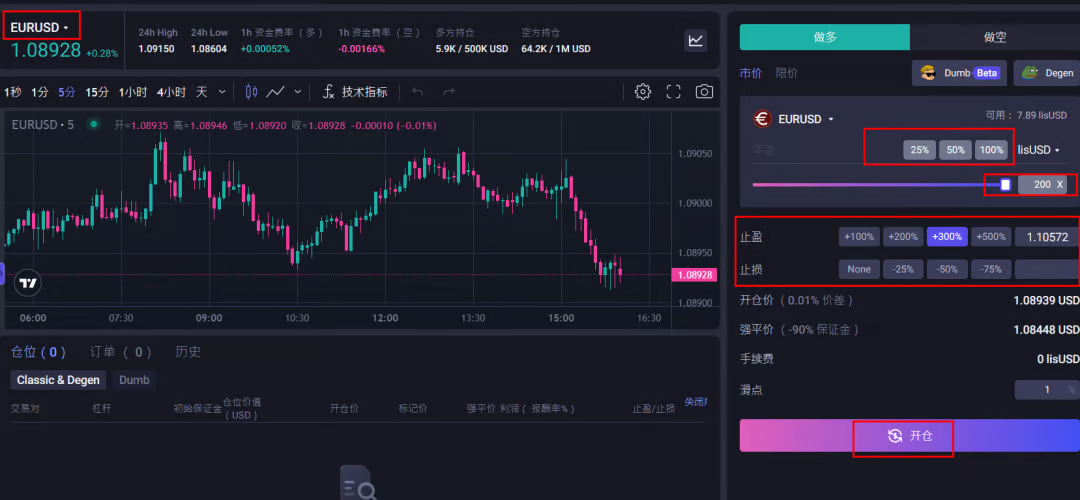Expand the timeframe dropdown next to 天
Viewport: 1080px width, 500px height.
click(222, 92)
